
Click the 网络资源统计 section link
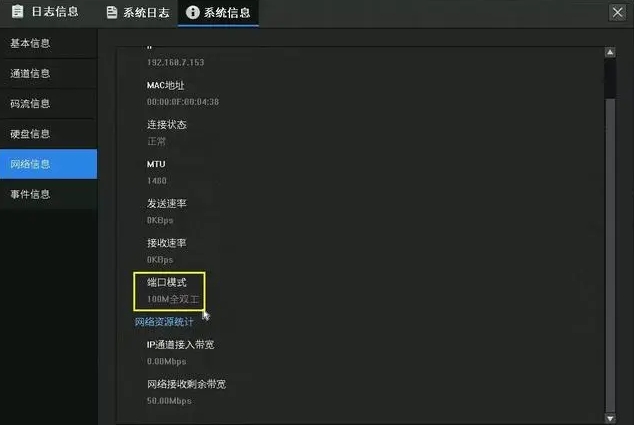pos(164,322)
